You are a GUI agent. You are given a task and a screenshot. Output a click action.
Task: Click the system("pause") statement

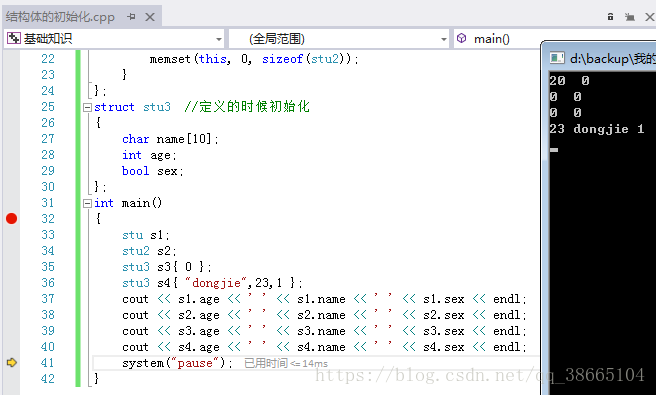[177, 363]
